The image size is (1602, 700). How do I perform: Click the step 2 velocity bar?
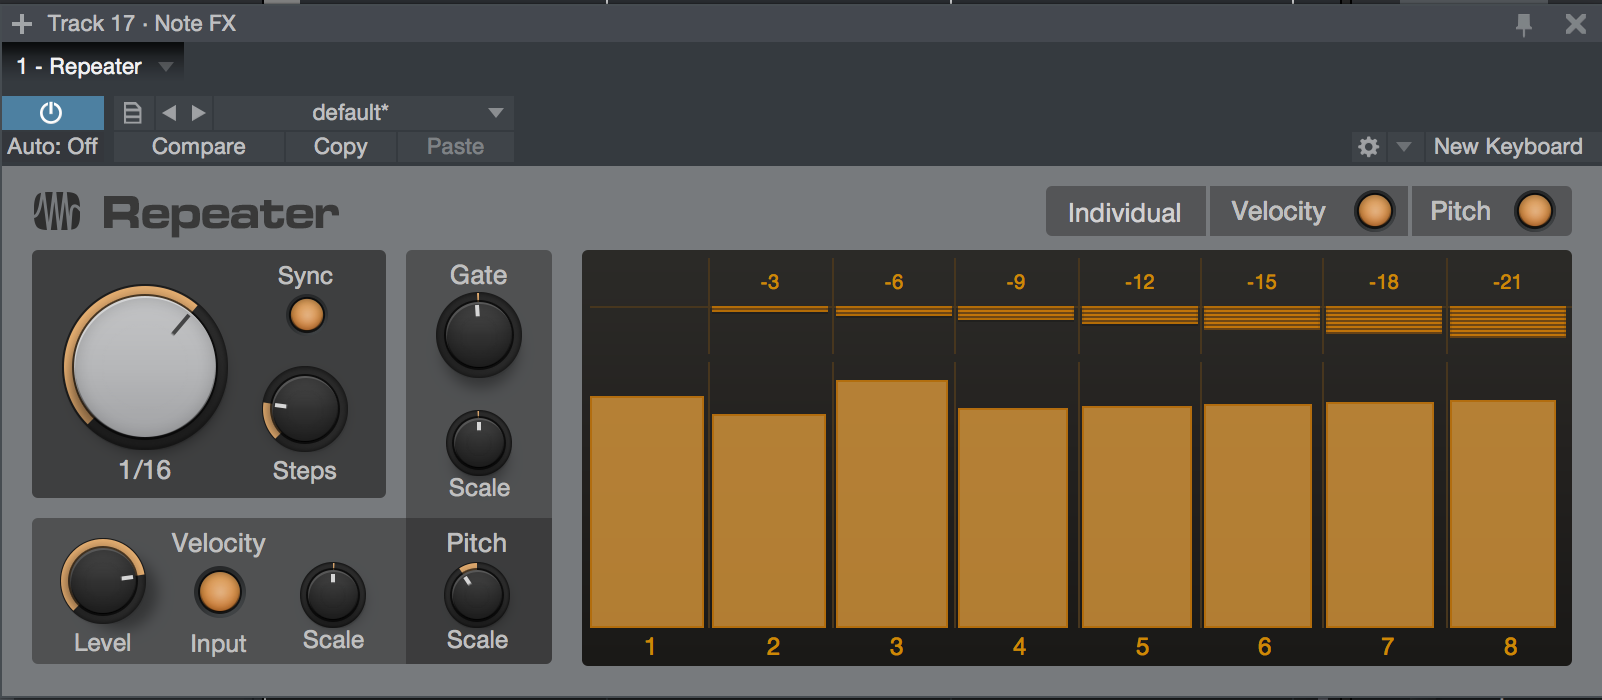pos(769,521)
